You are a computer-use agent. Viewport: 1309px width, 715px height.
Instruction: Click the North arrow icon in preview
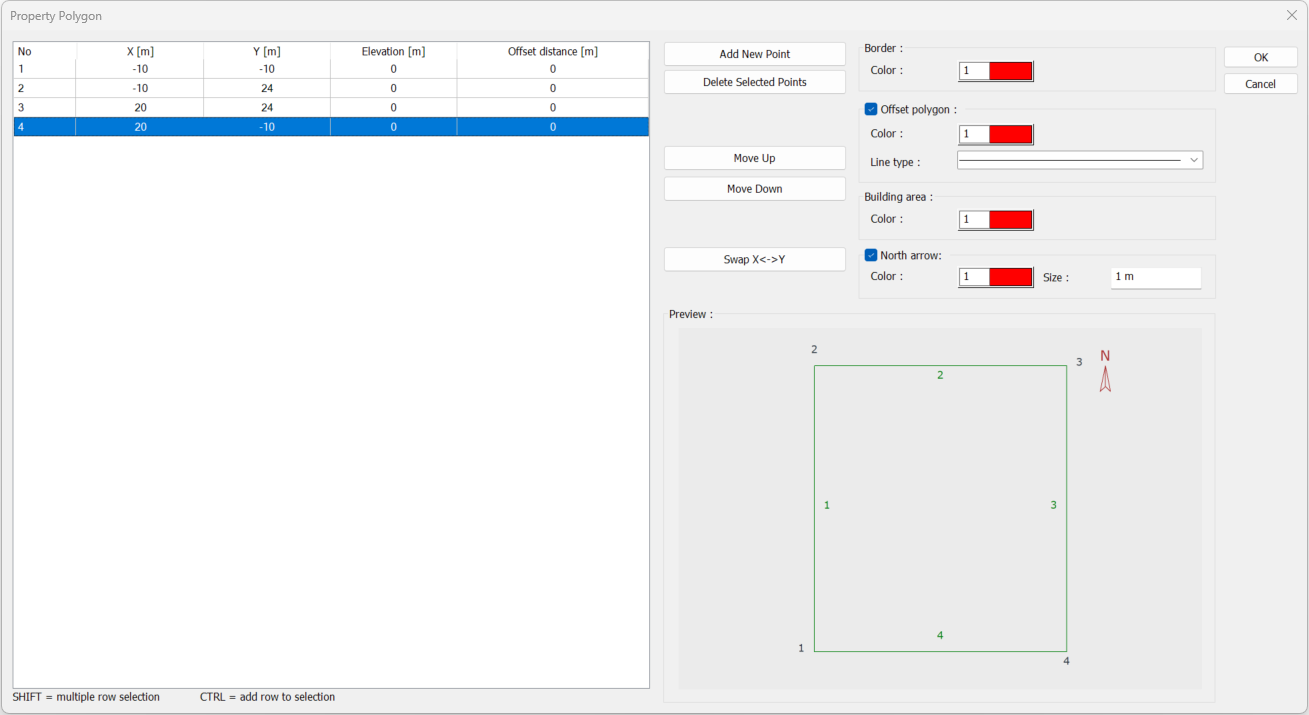pyautogui.click(x=1105, y=379)
